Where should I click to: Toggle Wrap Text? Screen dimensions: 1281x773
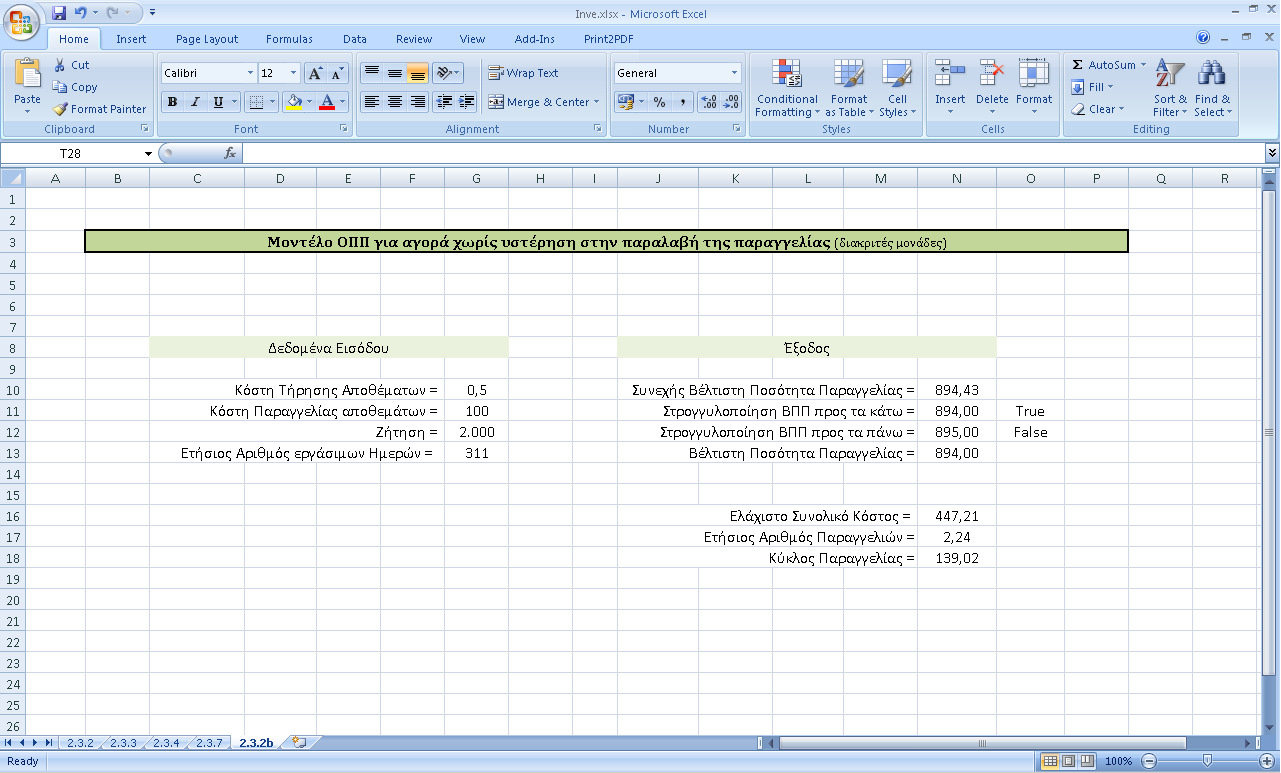coord(523,73)
